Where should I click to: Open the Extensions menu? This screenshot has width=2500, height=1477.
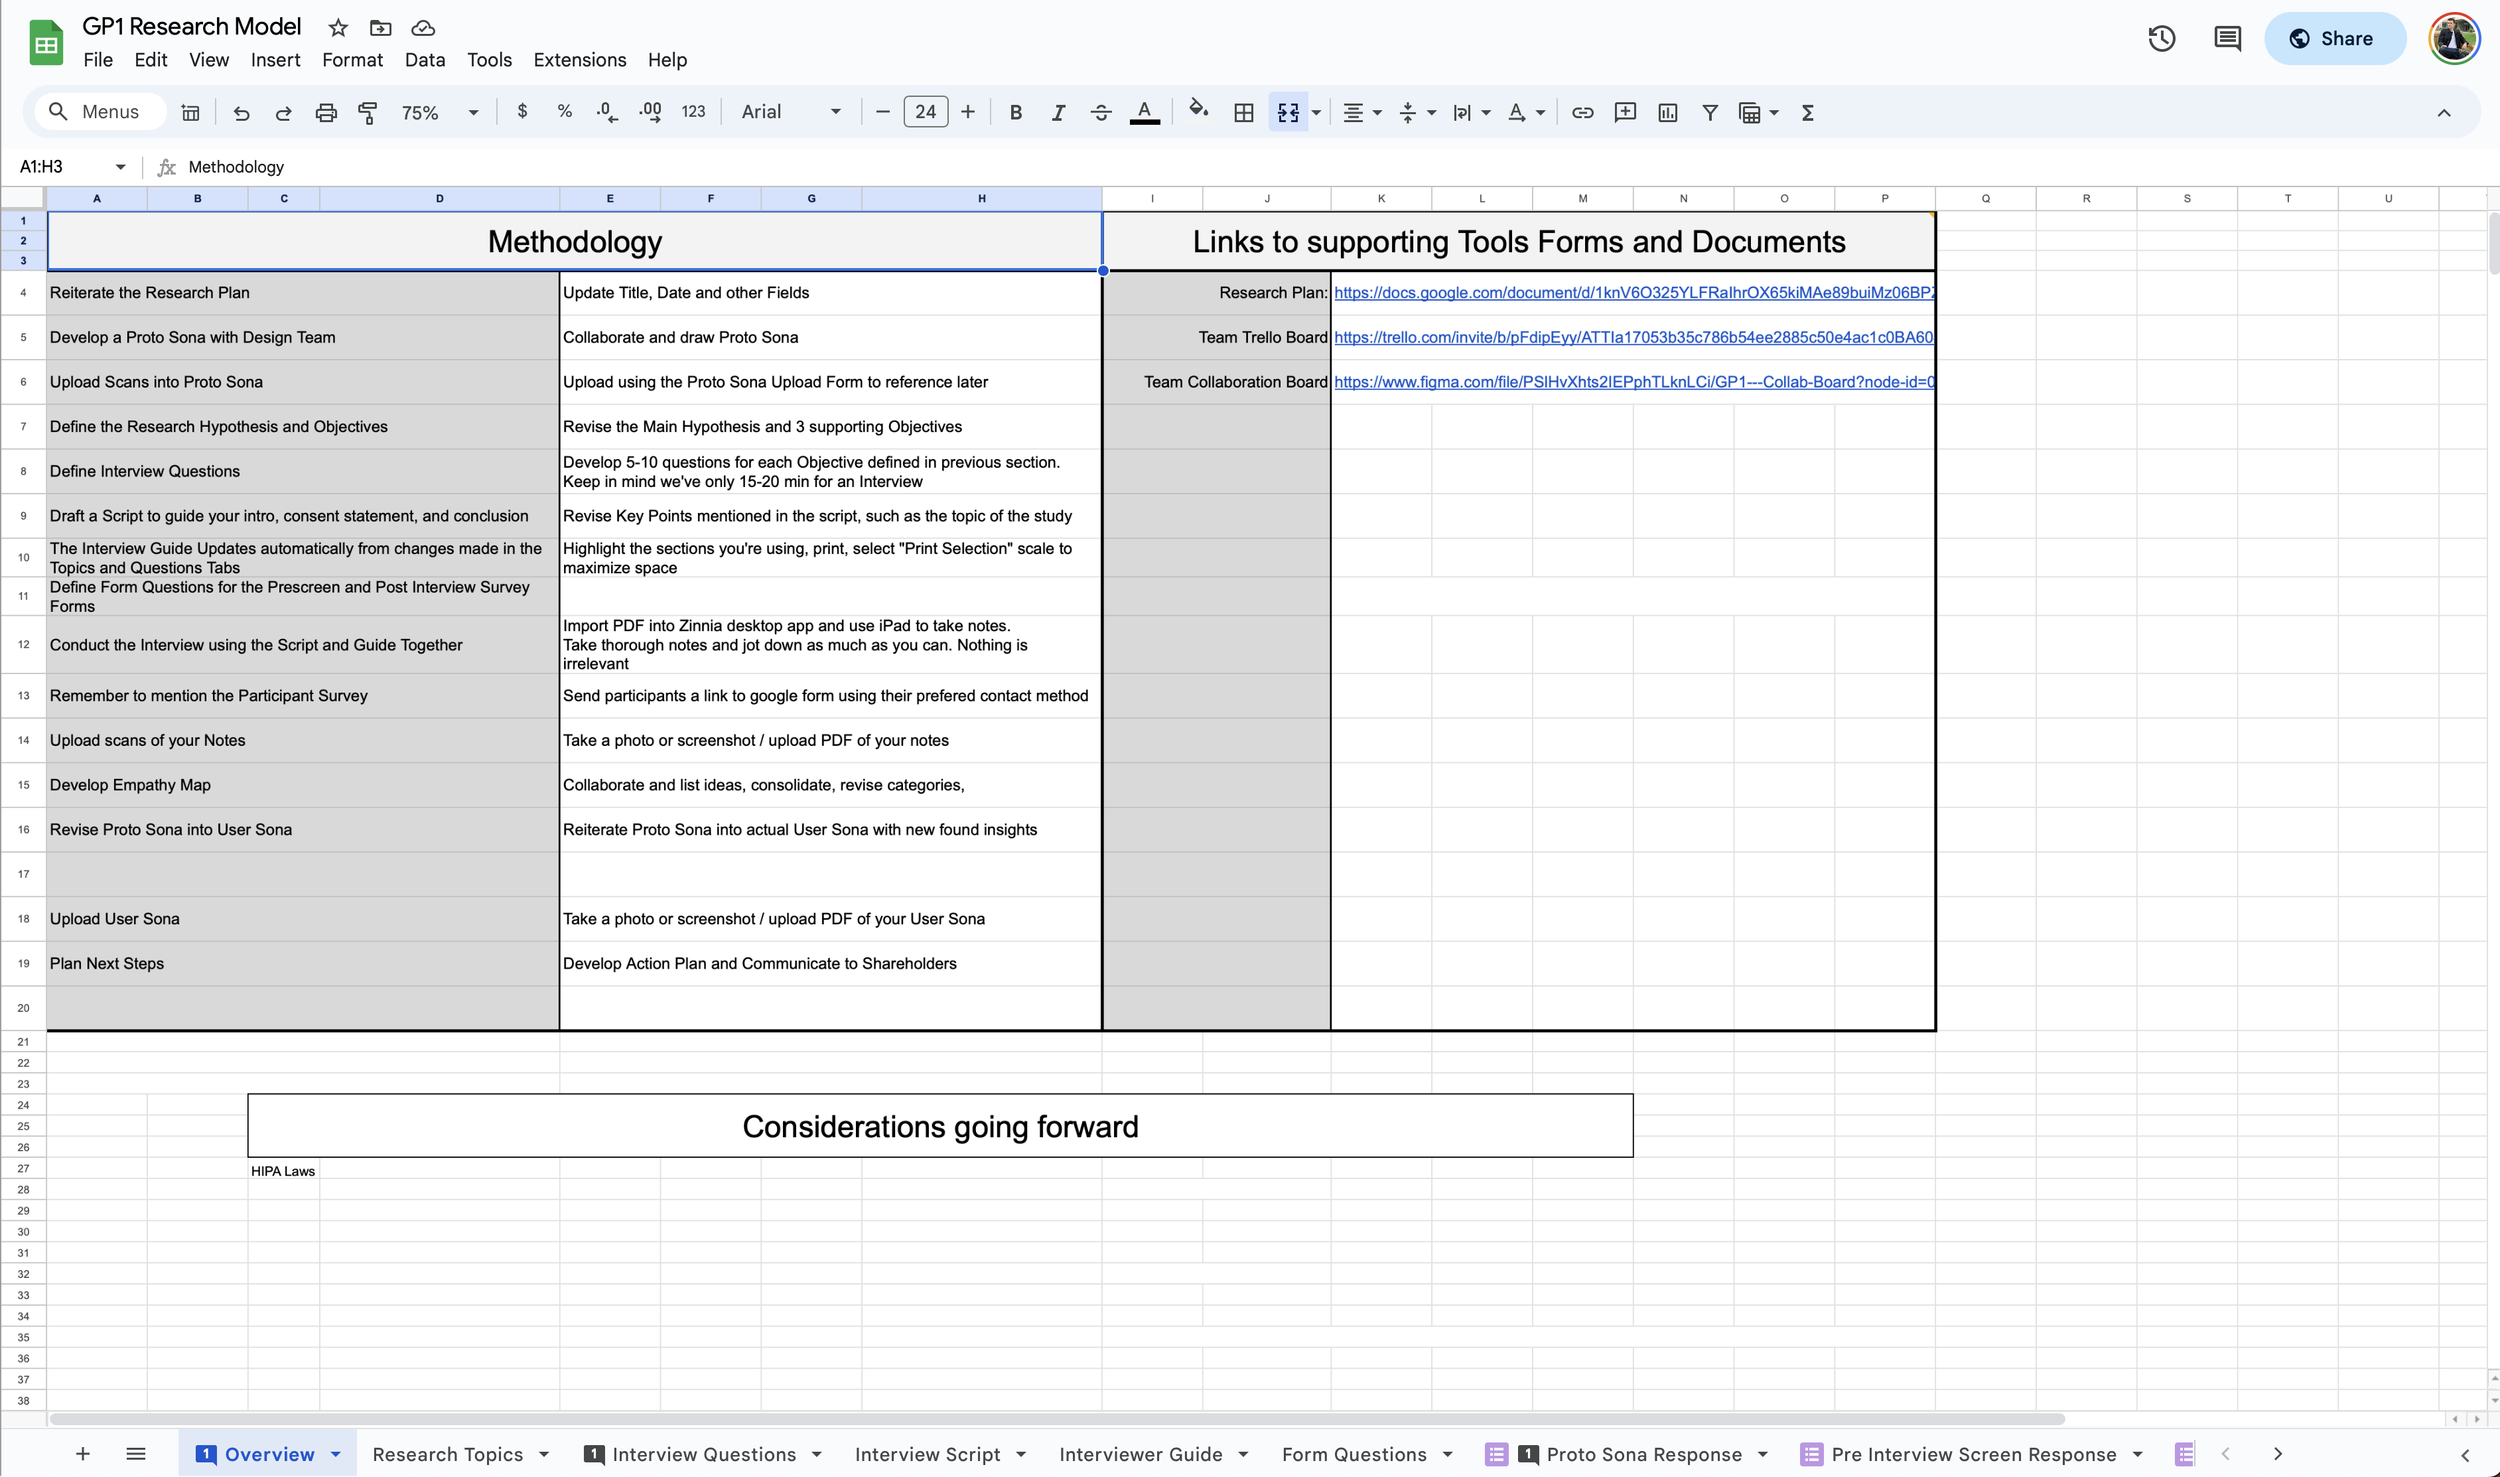click(x=579, y=60)
